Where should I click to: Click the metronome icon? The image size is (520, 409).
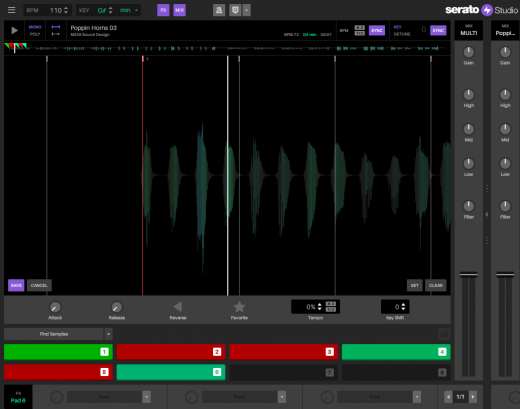click(x=219, y=10)
